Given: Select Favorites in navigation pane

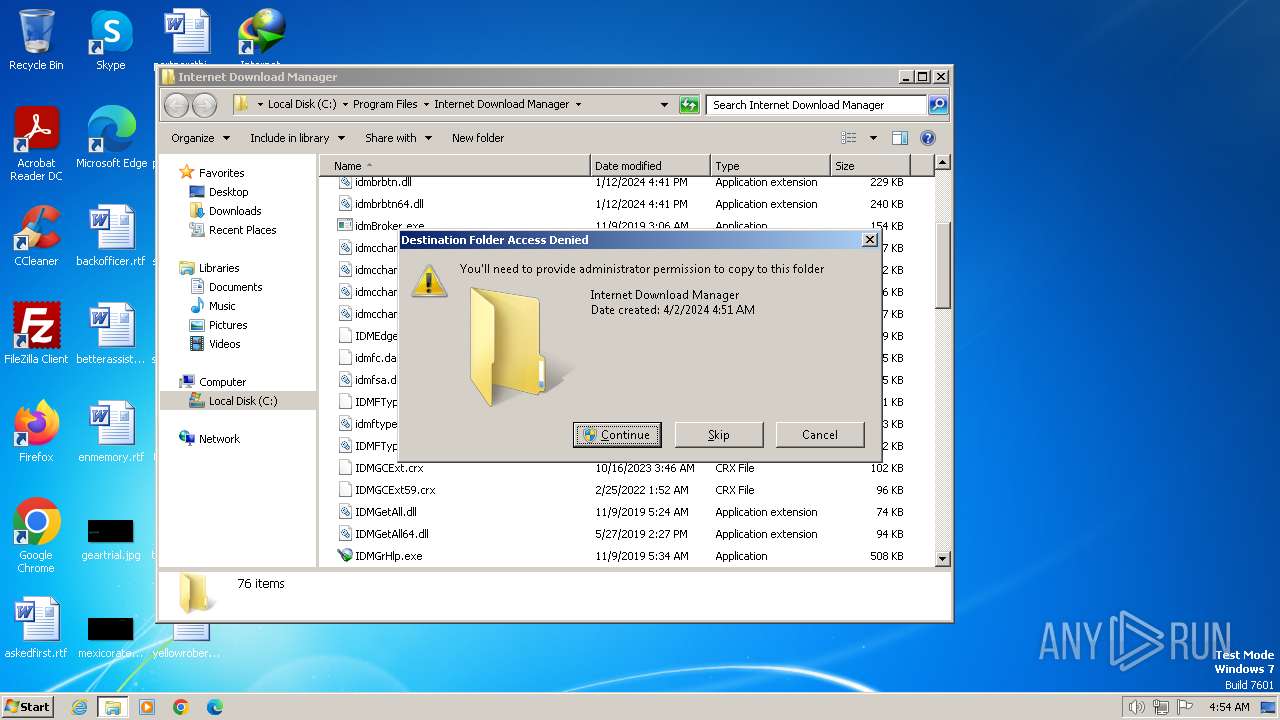Looking at the screenshot, I should pyautogui.click(x=221, y=173).
